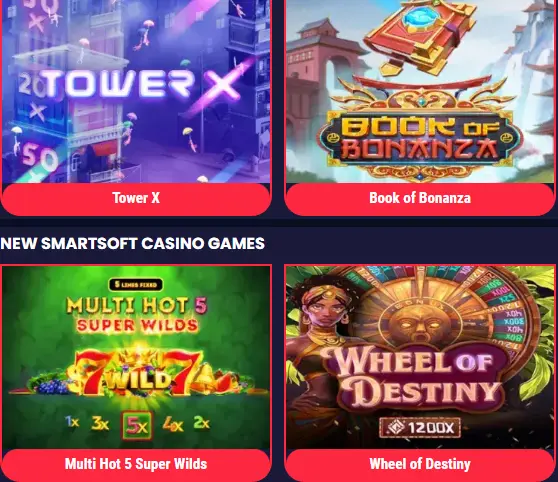558x482 pixels.
Task: Click the 5 Lines Fixed badge
Action: (x=136, y=285)
